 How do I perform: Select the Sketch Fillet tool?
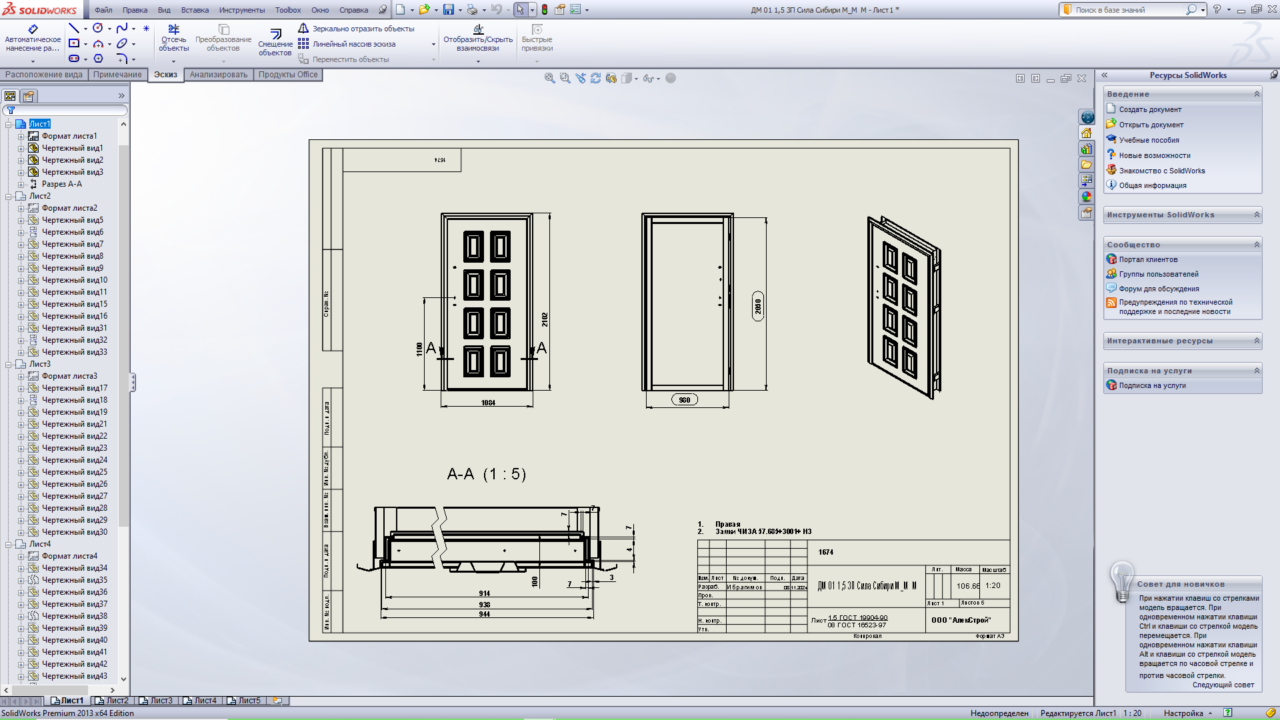coord(122,59)
